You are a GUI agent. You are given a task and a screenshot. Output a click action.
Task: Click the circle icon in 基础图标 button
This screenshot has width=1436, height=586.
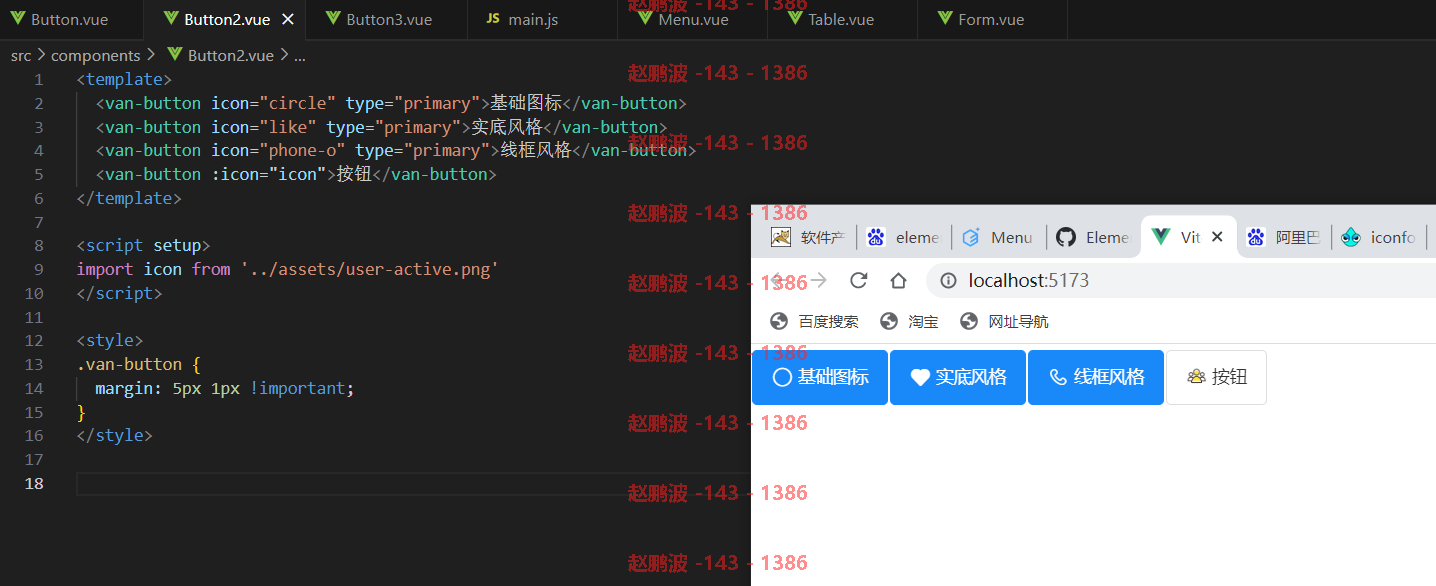(x=782, y=377)
